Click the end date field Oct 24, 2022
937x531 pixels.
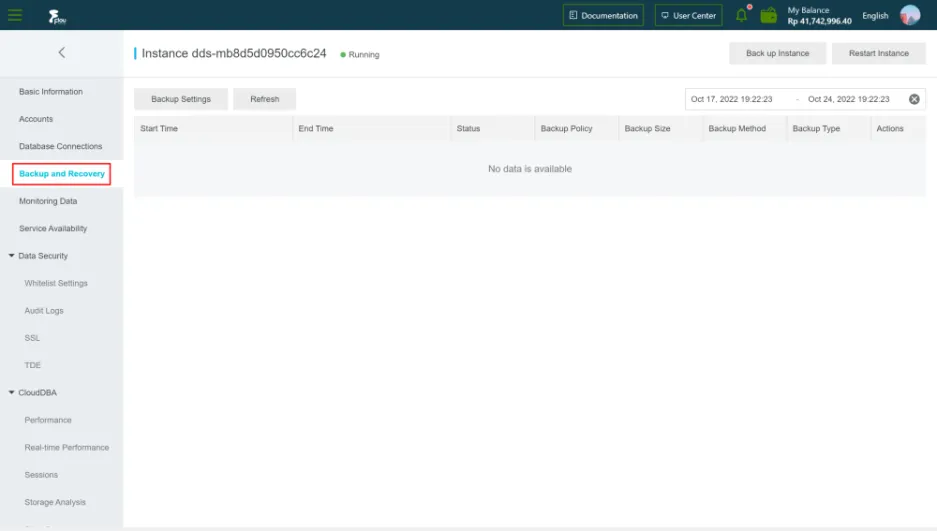(x=849, y=99)
